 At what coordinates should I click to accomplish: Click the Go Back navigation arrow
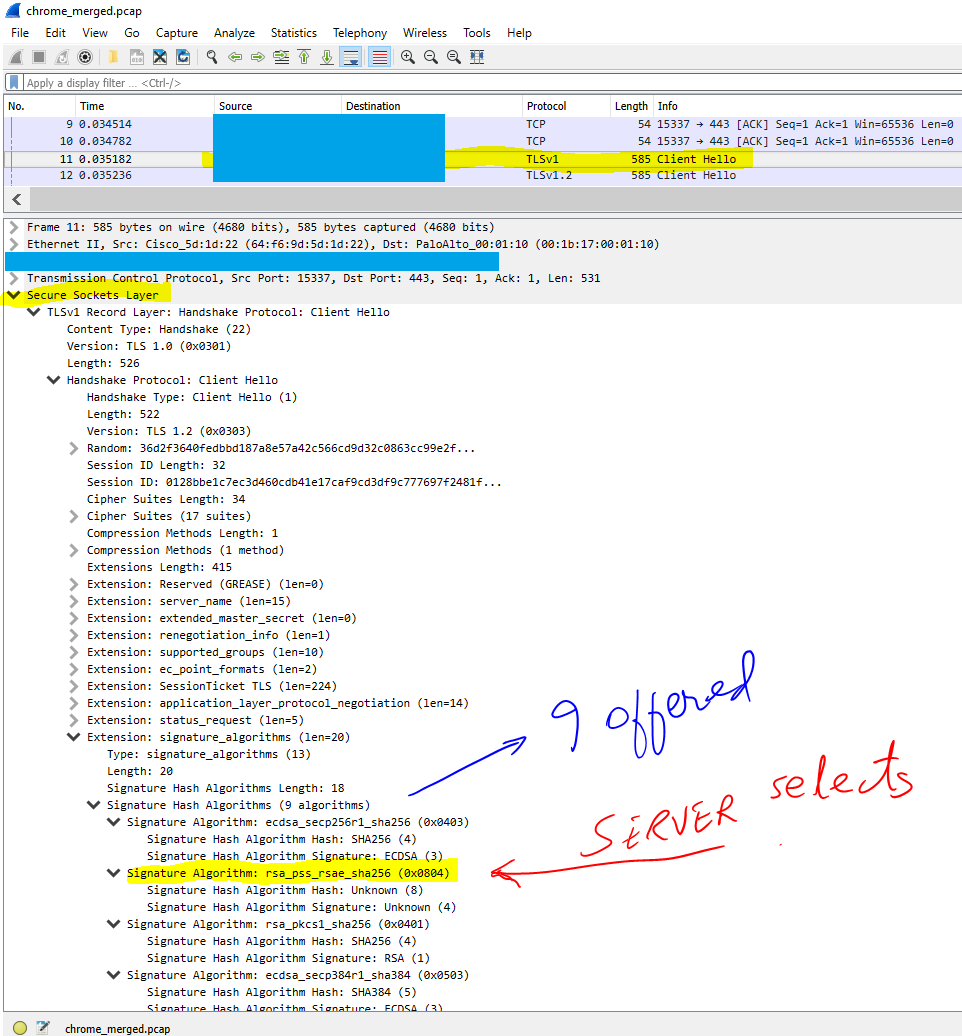tap(234, 57)
